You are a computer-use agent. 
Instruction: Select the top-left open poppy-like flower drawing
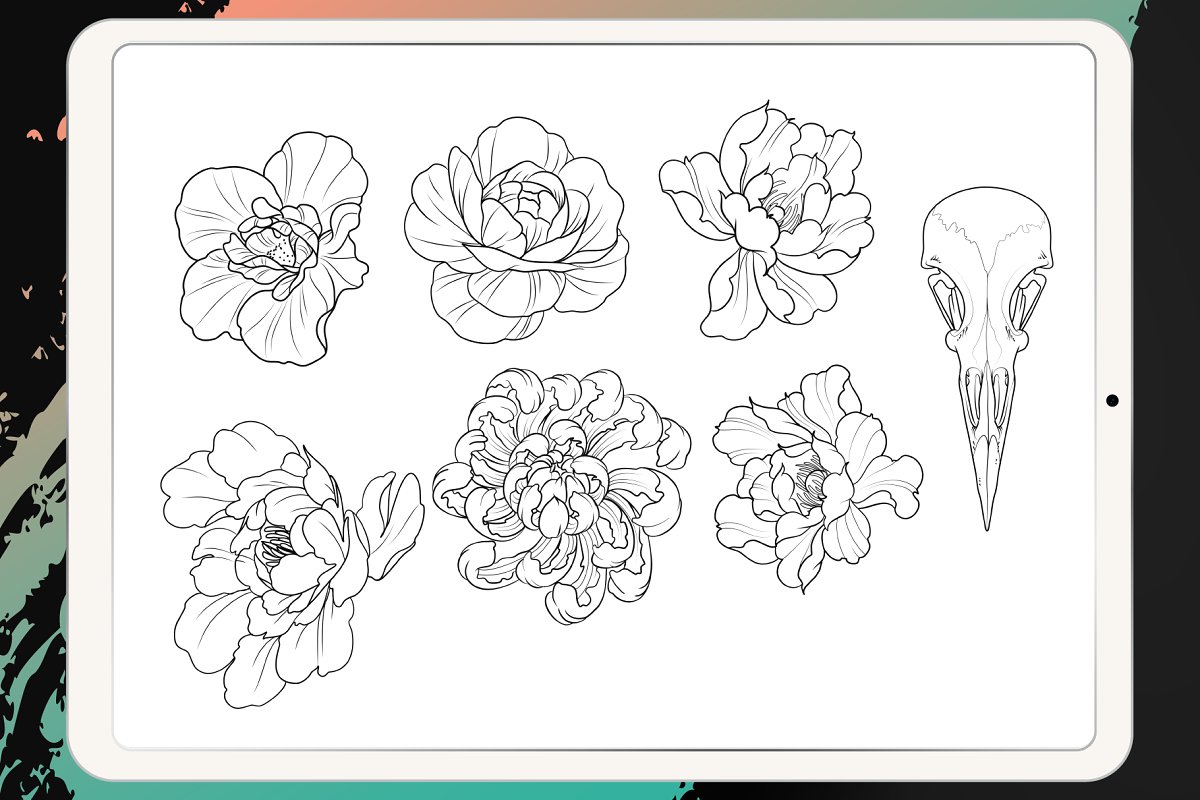[272, 247]
